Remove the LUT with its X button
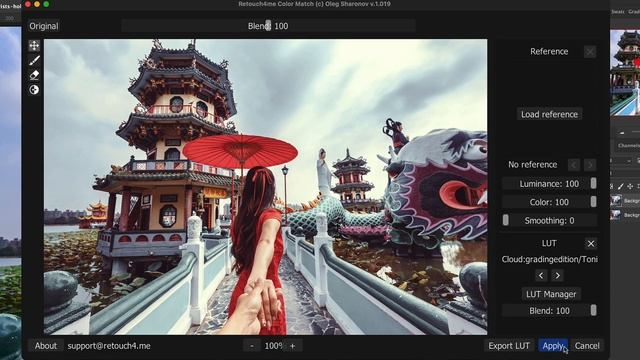The width and height of the screenshot is (640, 360). pos(591,244)
